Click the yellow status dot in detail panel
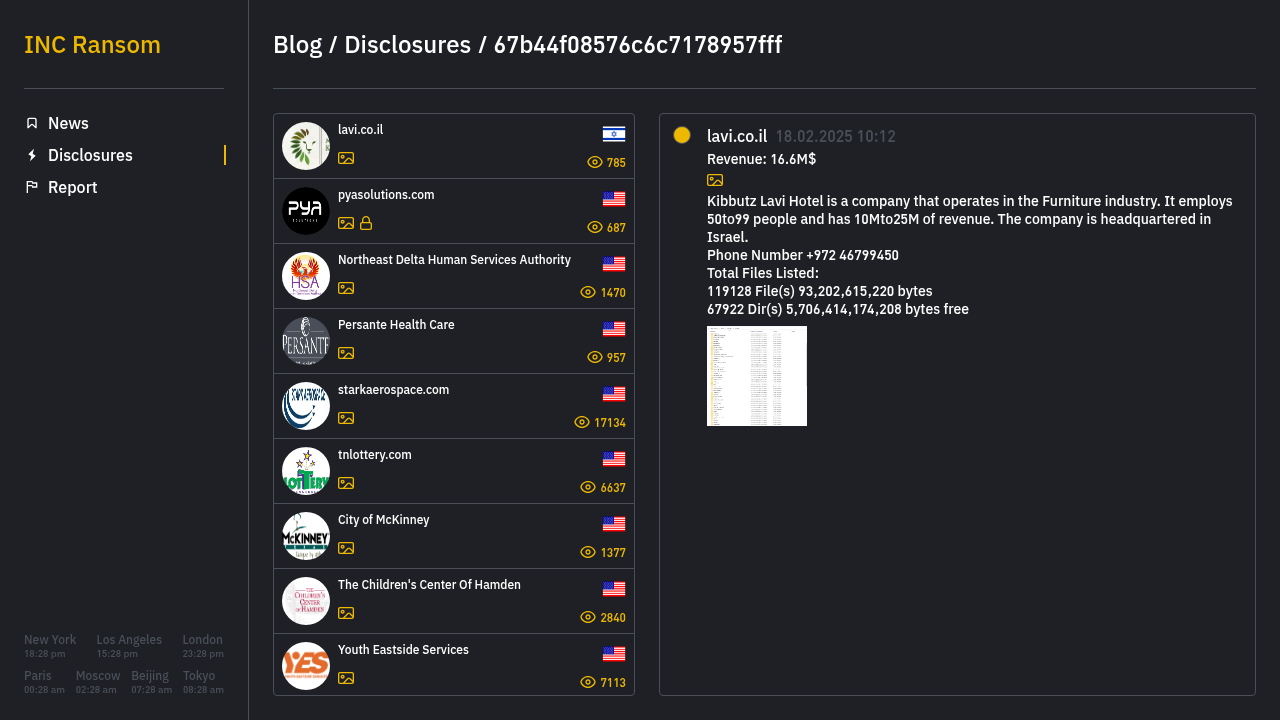Viewport: 1280px width, 720px height. tap(682, 135)
